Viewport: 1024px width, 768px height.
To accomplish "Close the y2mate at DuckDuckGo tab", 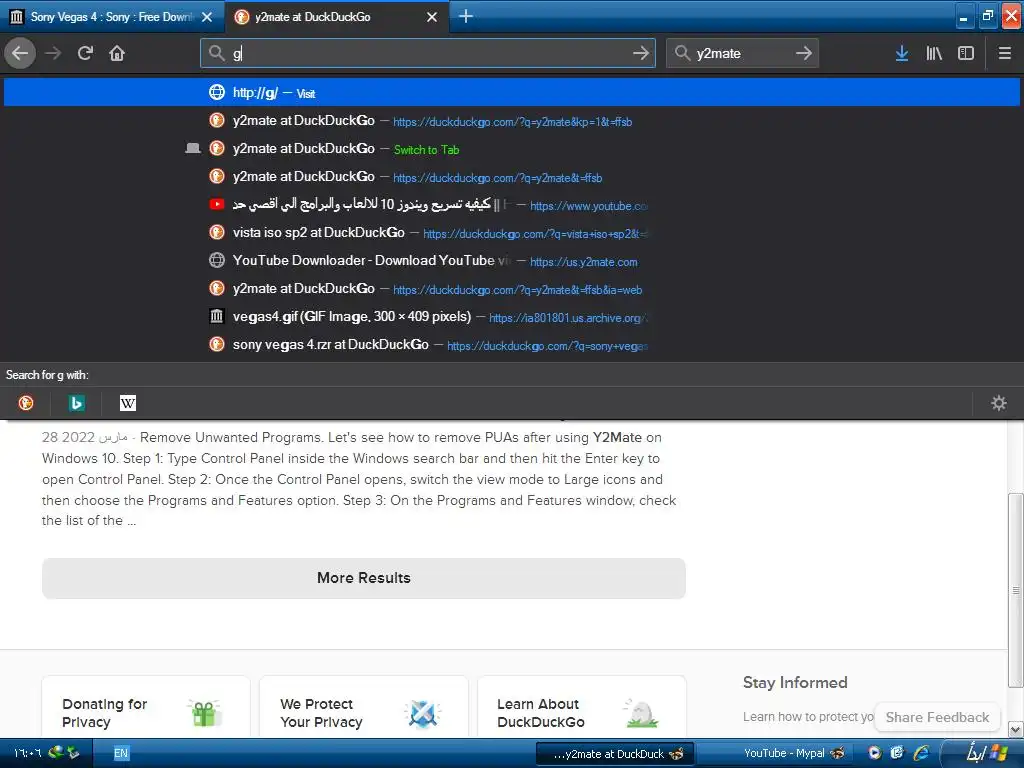I will [x=432, y=17].
